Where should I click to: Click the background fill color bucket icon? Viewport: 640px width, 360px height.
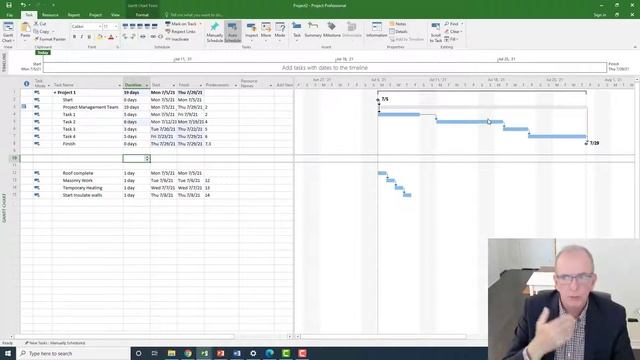[x=99, y=37]
